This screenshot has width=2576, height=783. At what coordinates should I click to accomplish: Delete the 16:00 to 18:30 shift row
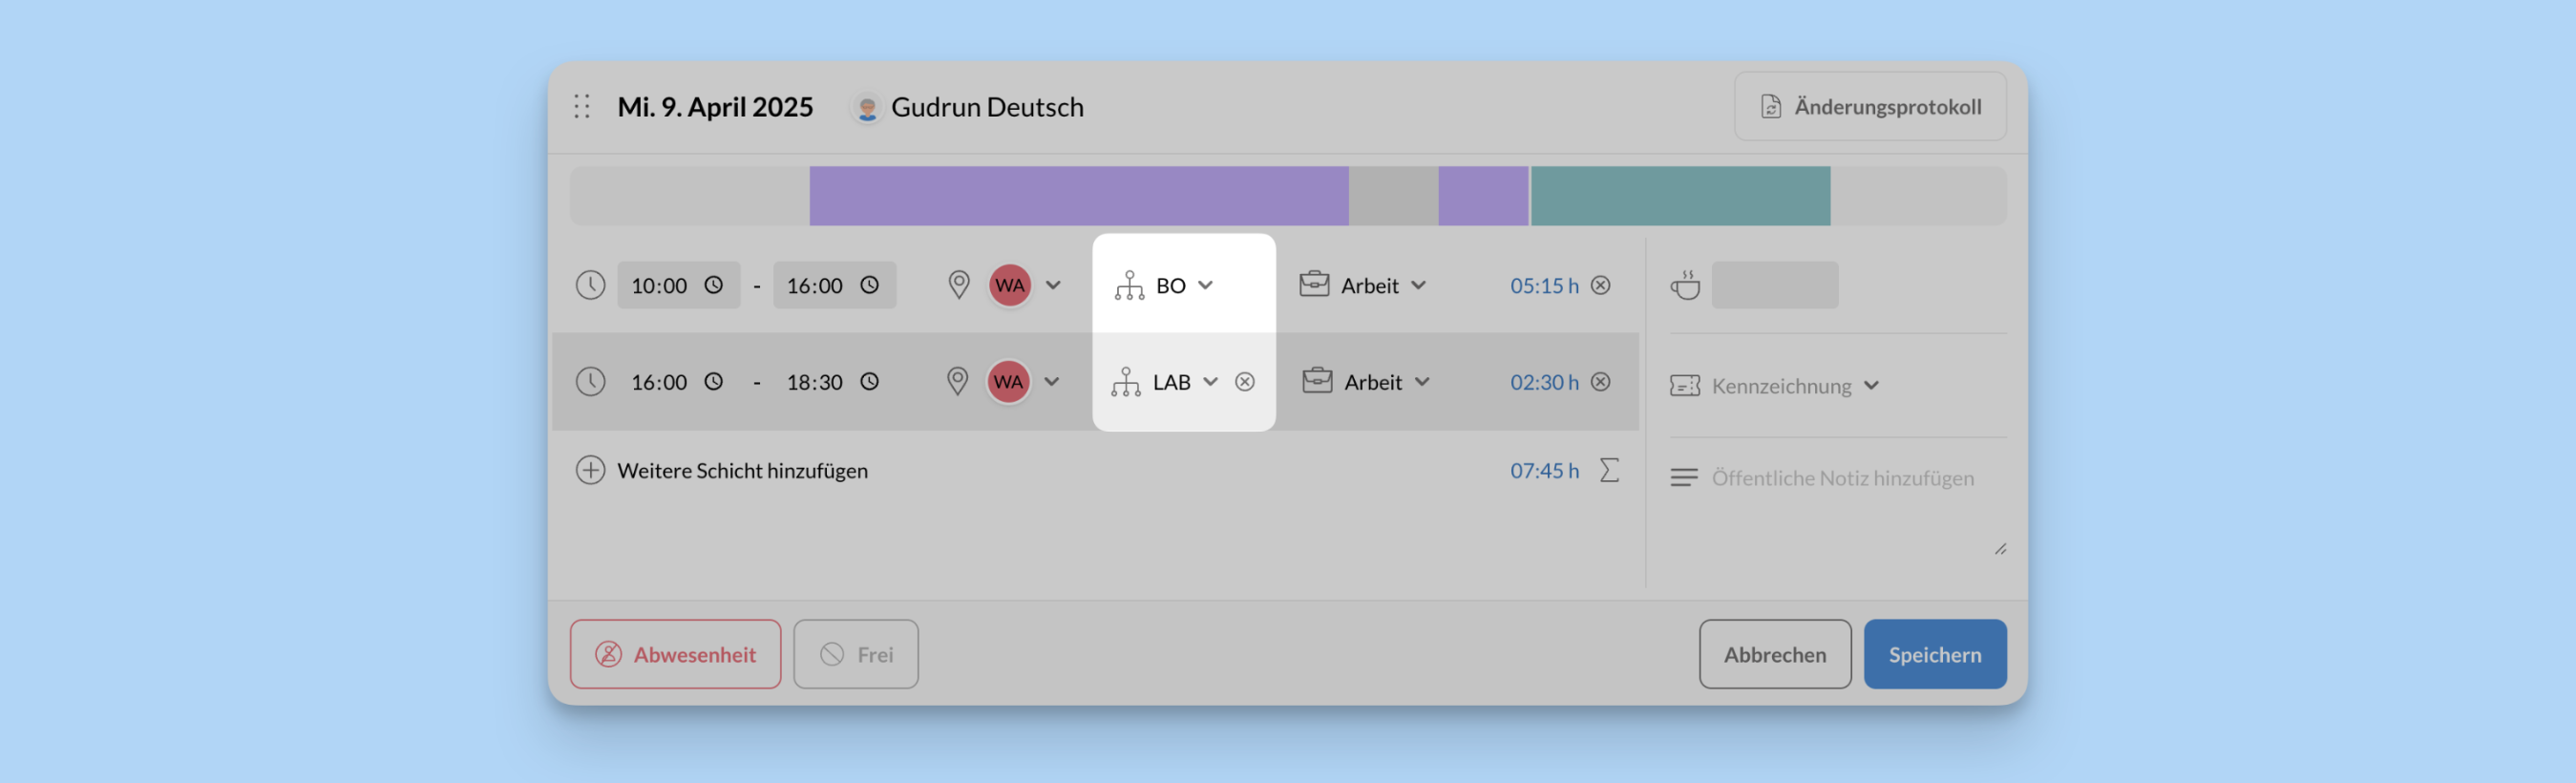click(1600, 382)
